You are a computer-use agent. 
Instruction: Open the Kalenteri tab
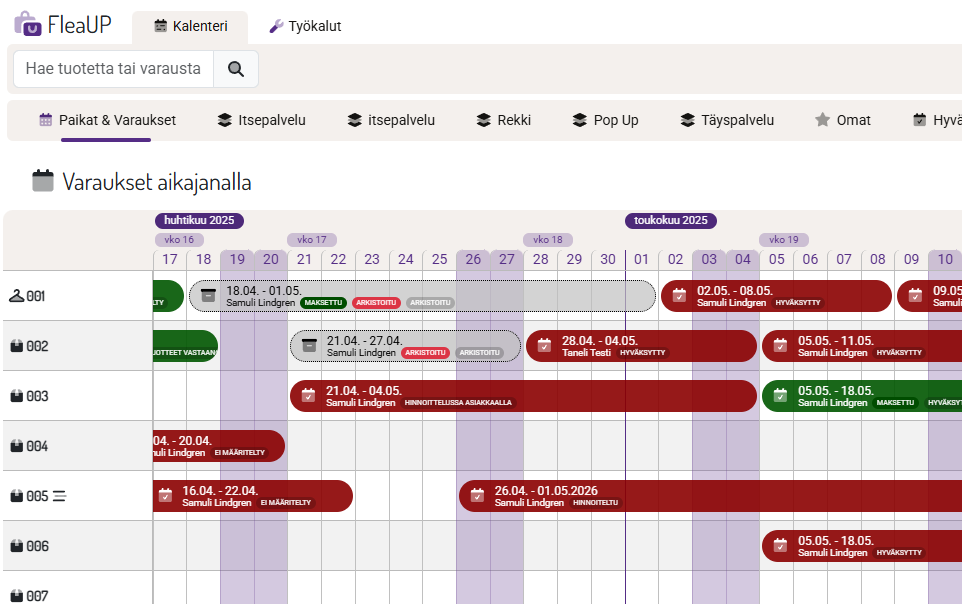click(x=190, y=26)
